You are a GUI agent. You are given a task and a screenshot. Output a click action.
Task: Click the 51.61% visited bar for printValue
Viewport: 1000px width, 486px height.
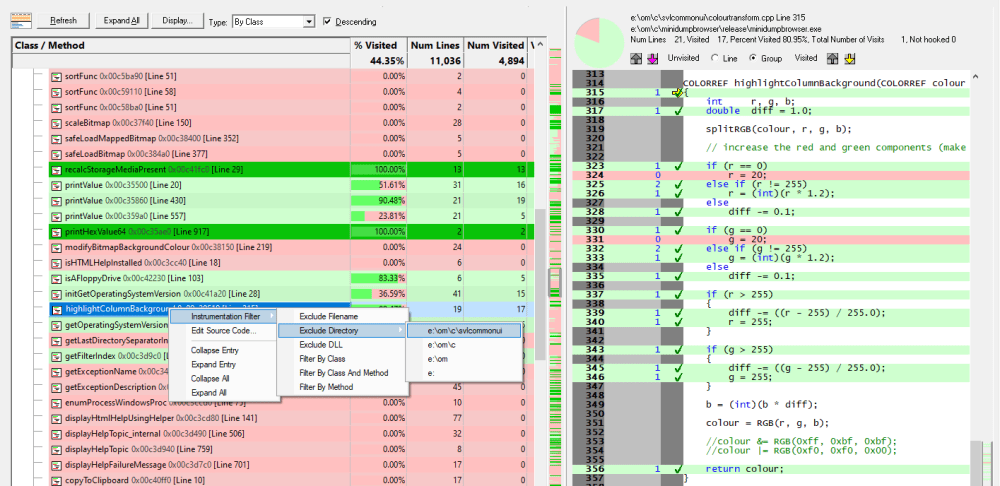point(379,185)
